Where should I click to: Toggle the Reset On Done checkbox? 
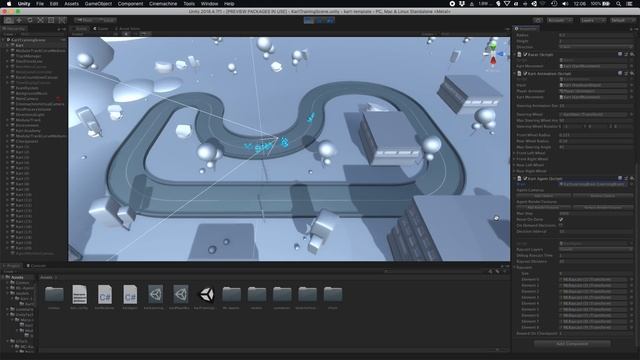561,220
